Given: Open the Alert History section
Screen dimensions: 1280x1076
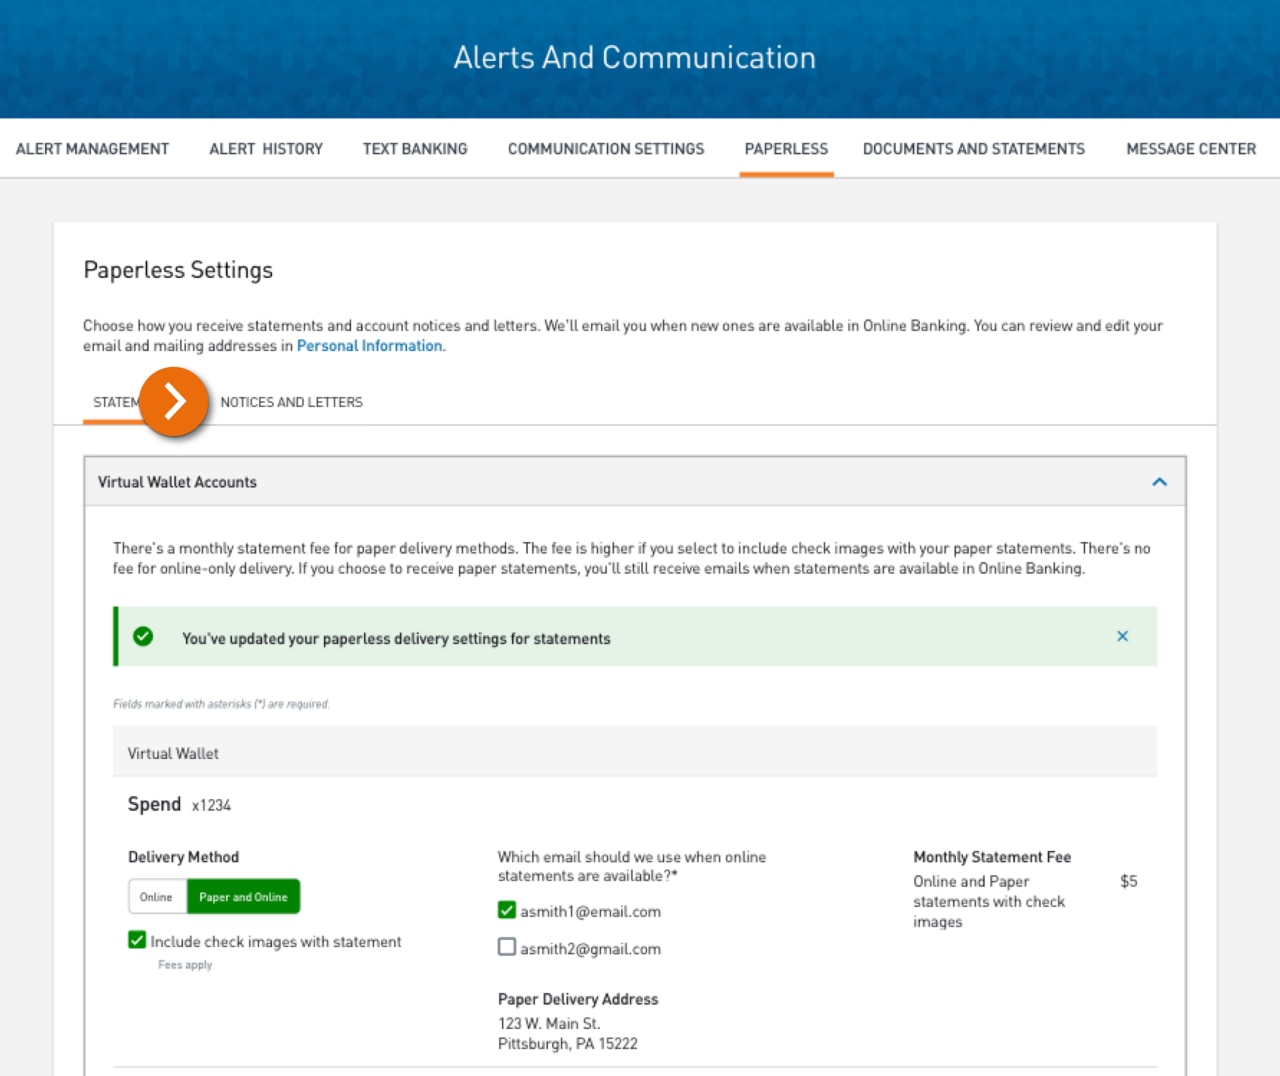Looking at the screenshot, I should 266,148.
